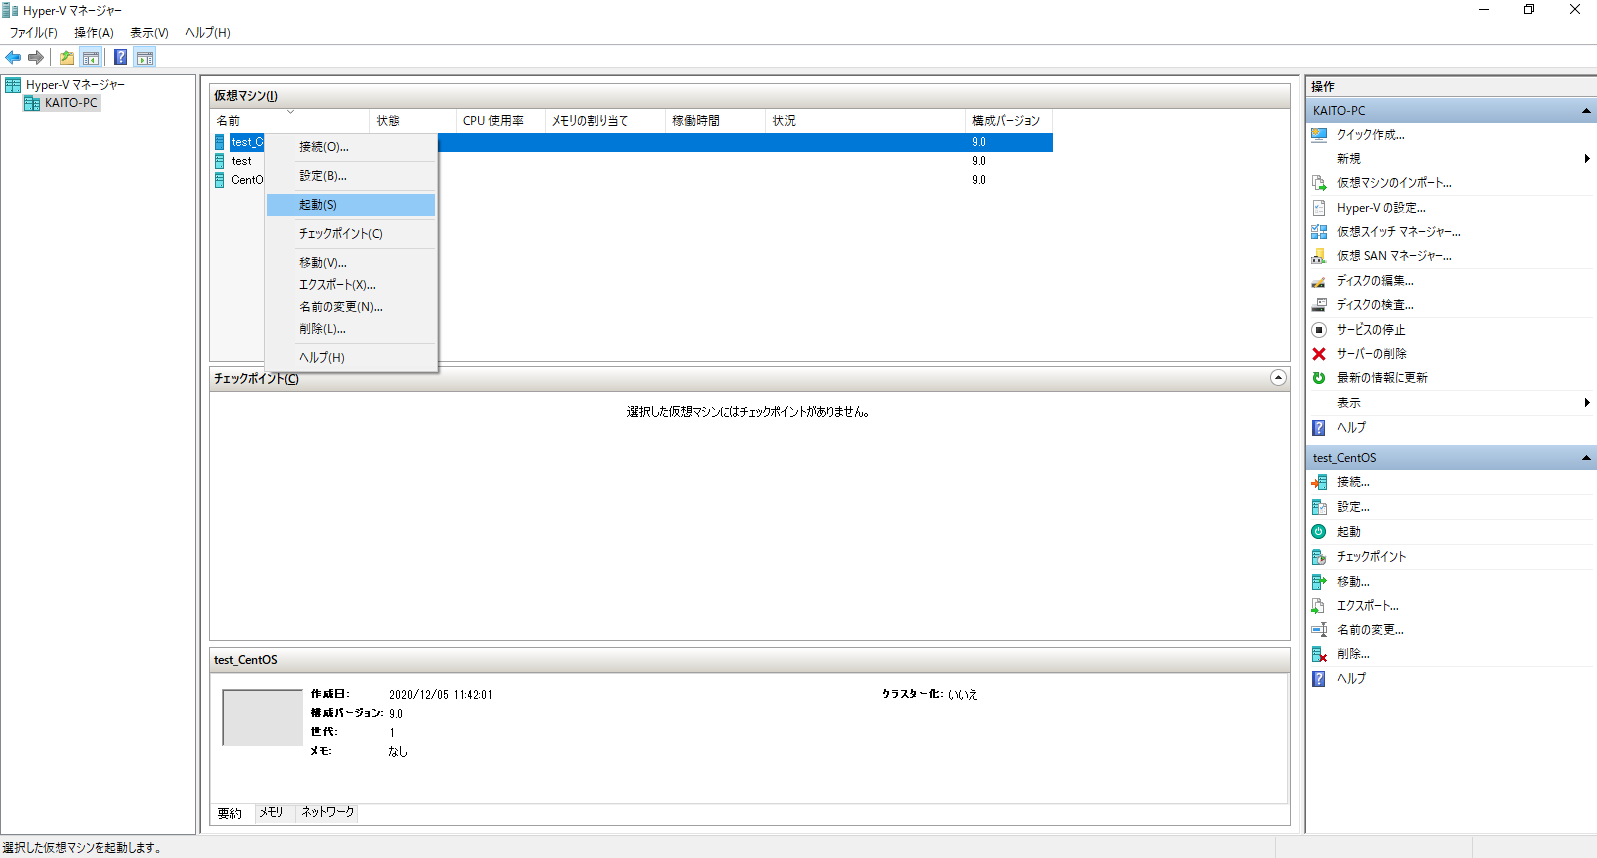
Task: Launch 仮想スイッチ マネージャー
Action: [x=1398, y=232]
